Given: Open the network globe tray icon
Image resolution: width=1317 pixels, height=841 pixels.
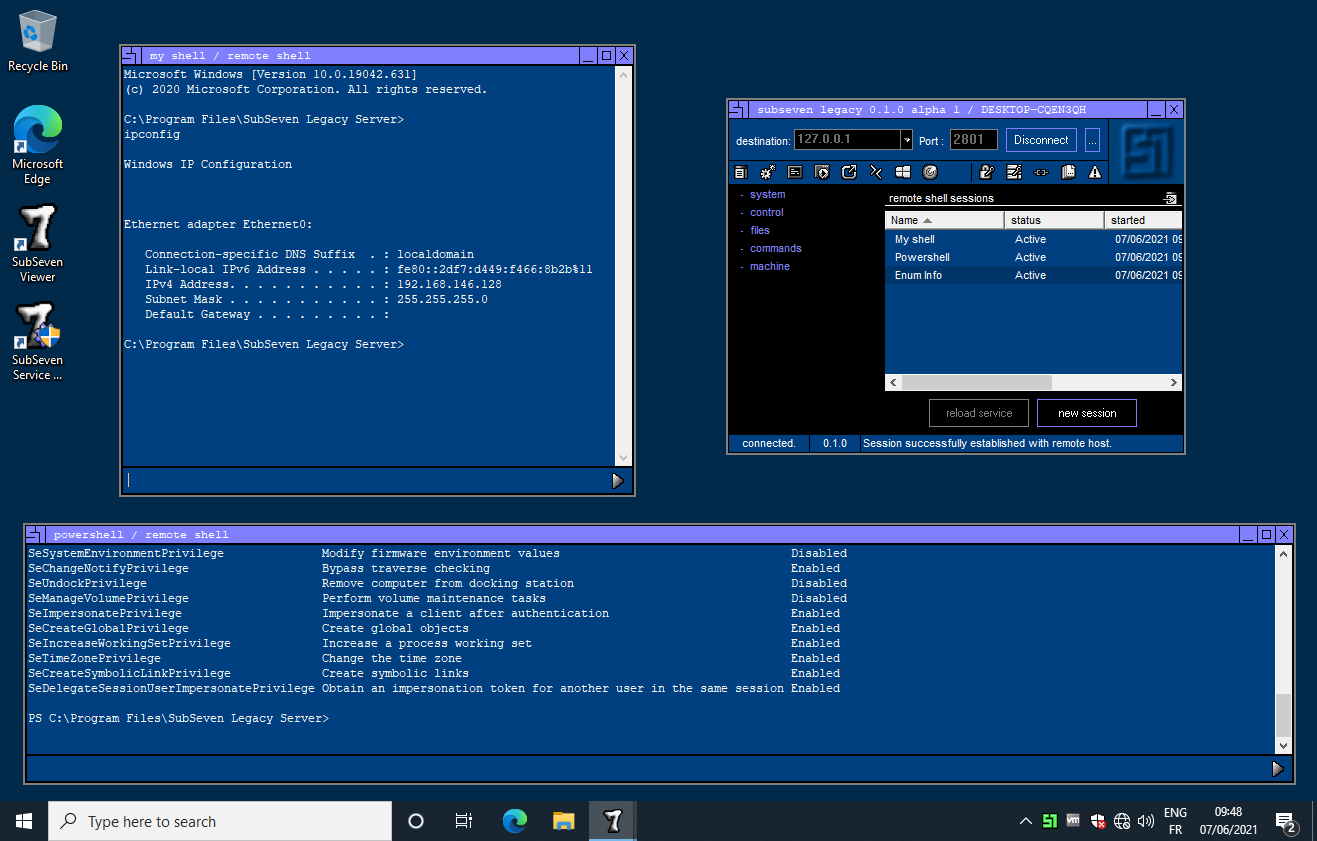Looking at the screenshot, I should coord(1121,821).
